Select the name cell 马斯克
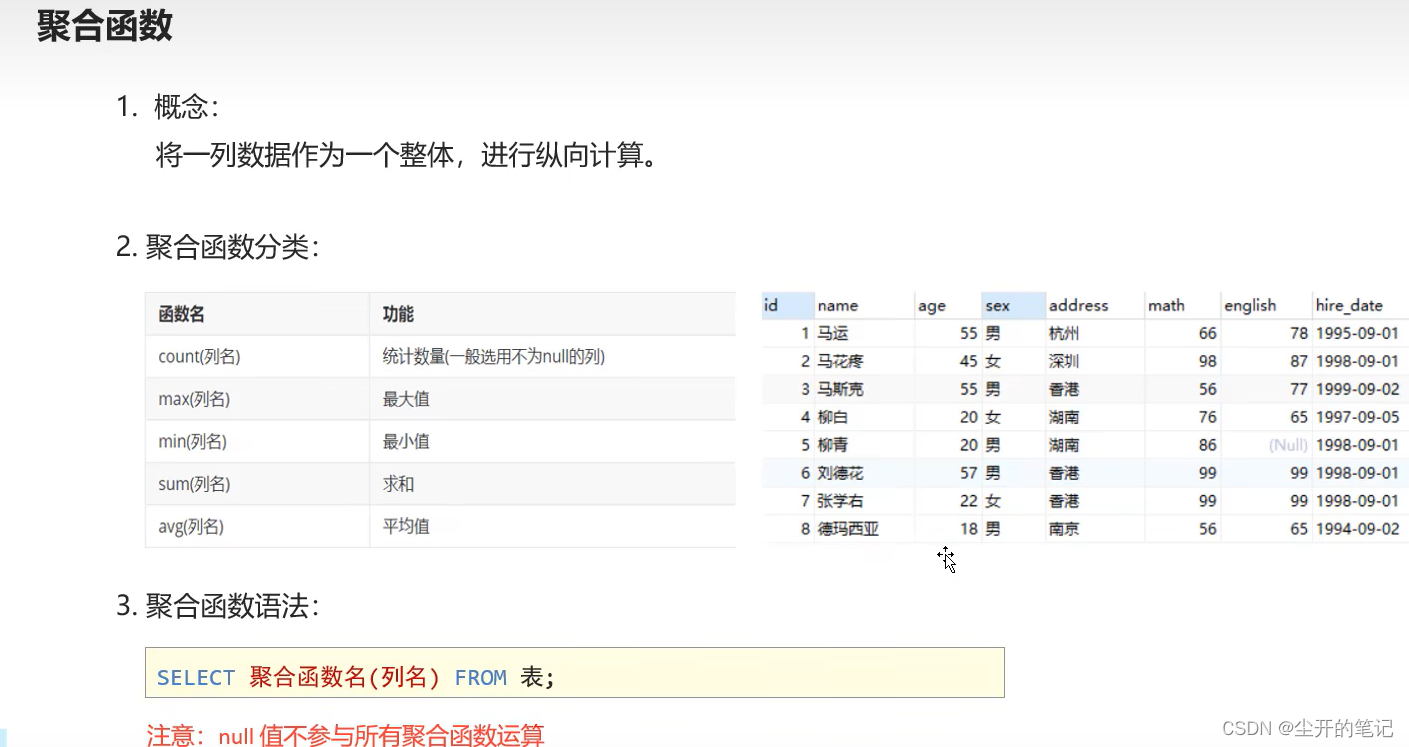Viewport: 1409px width, 747px height. (x=840, y=389)
